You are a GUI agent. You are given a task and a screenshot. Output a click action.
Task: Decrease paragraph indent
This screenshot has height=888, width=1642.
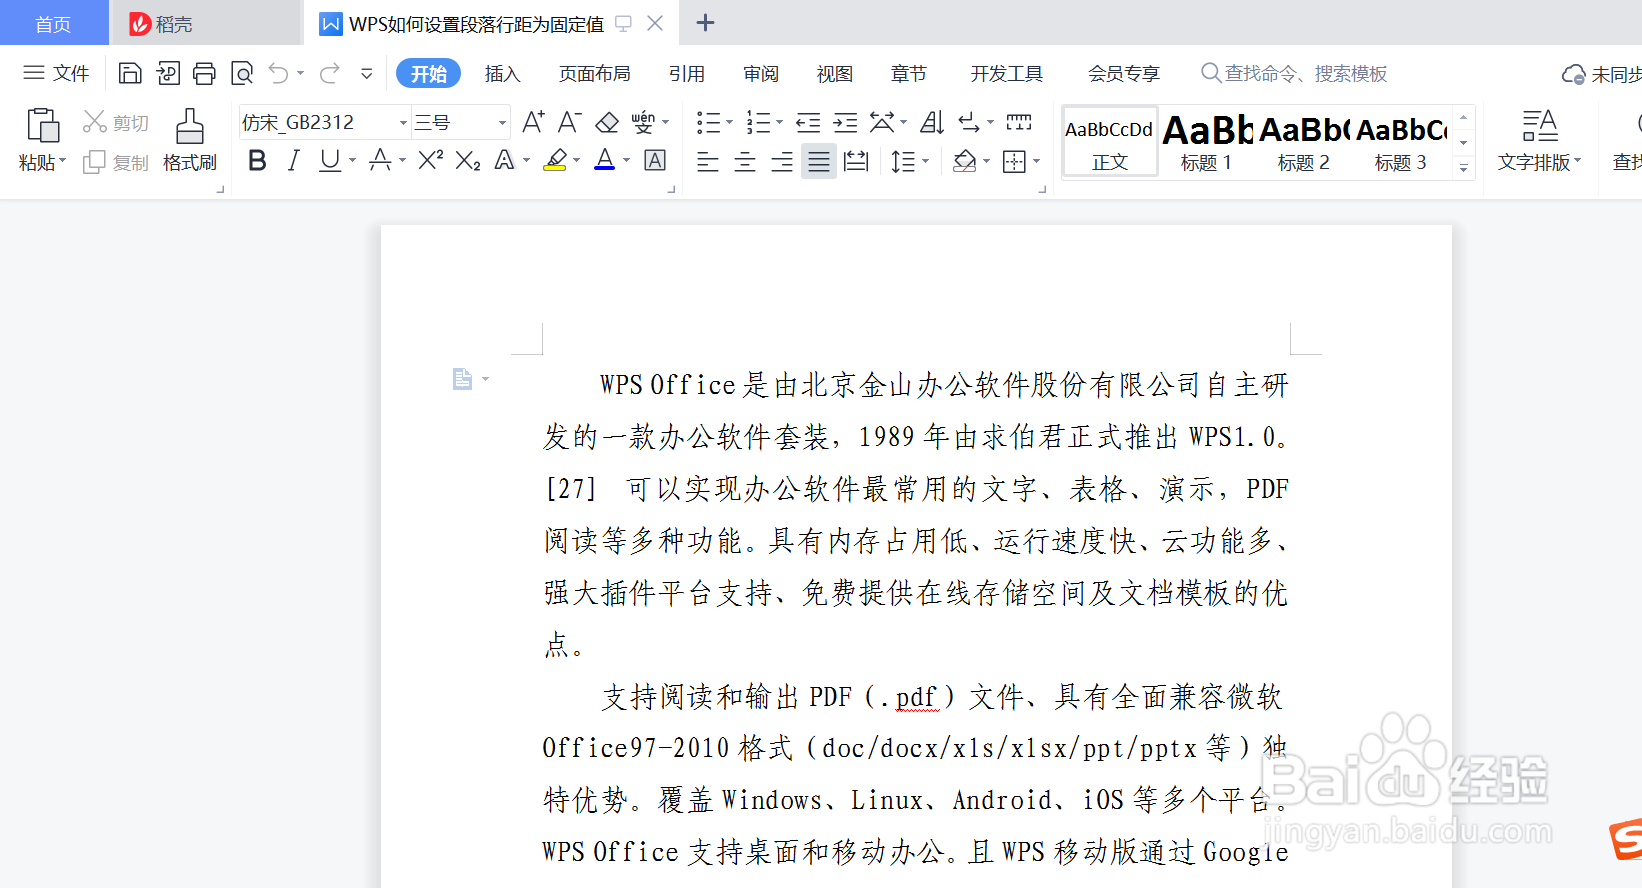(808, 122)
